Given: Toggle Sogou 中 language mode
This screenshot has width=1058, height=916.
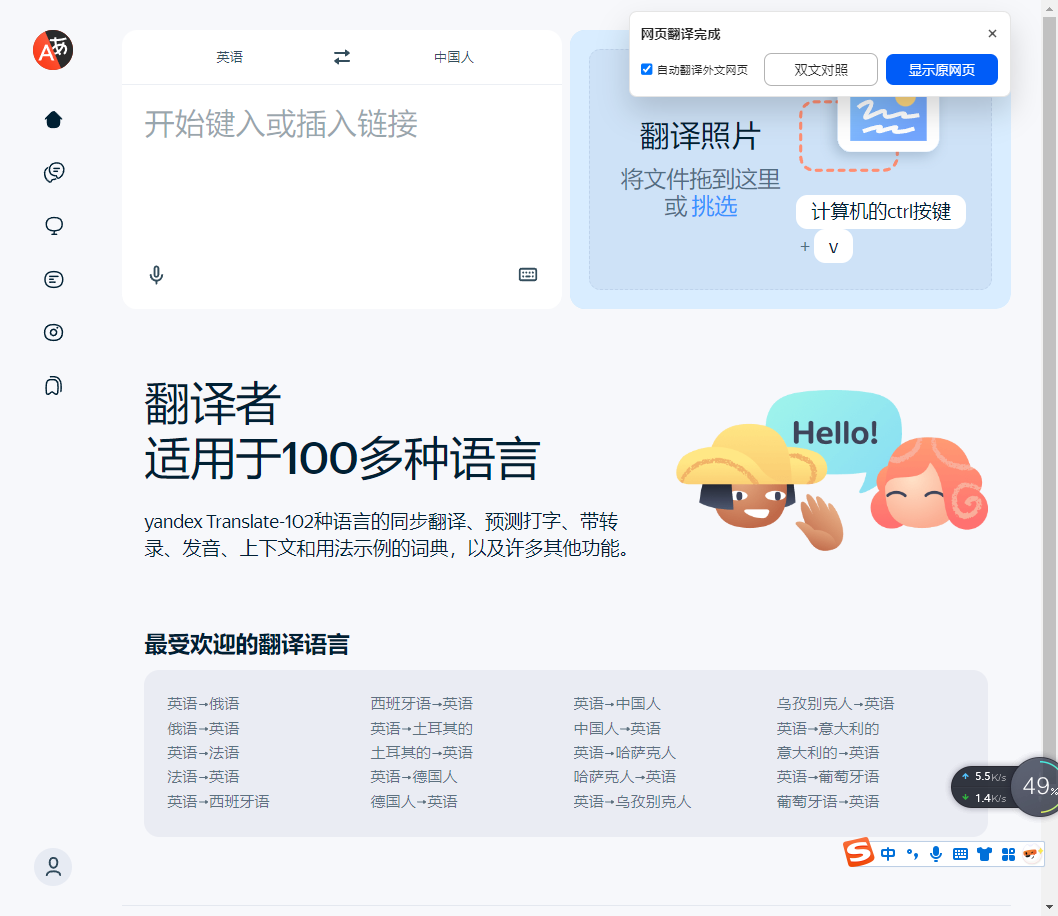Looking at the screenshot, I should pos(888,854).
